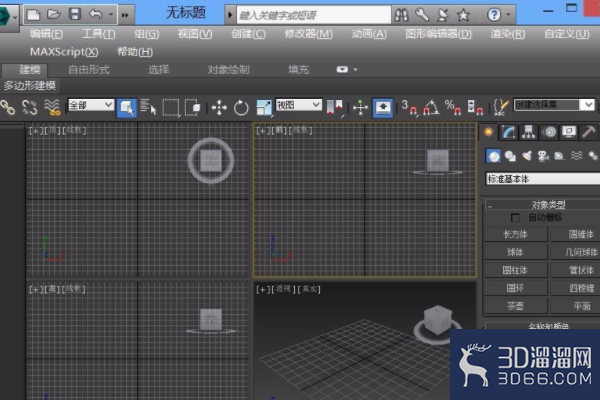Toggle Select and Manipulate icon
Screen dimensions: 600x400
360,108
